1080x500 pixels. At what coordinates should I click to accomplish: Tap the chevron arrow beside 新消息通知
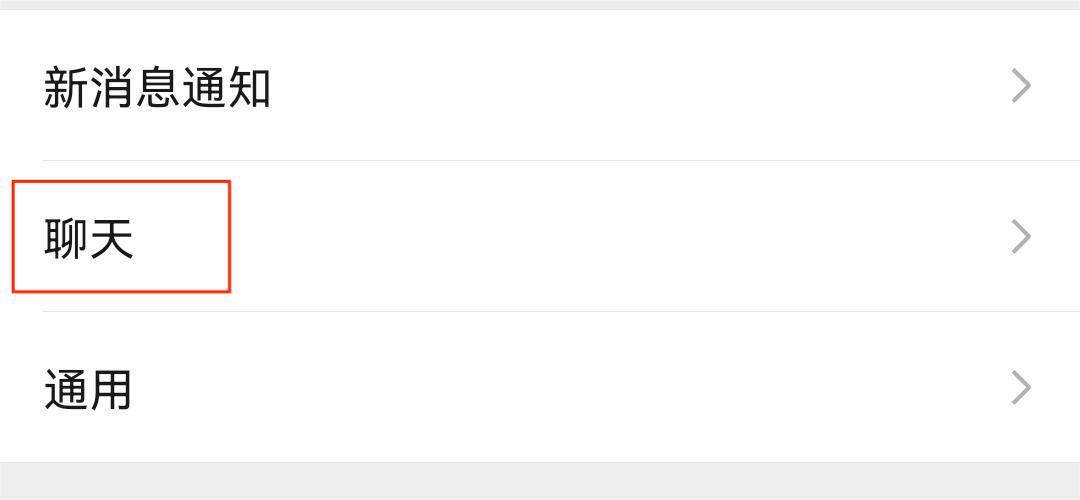tap(1020, 87)
